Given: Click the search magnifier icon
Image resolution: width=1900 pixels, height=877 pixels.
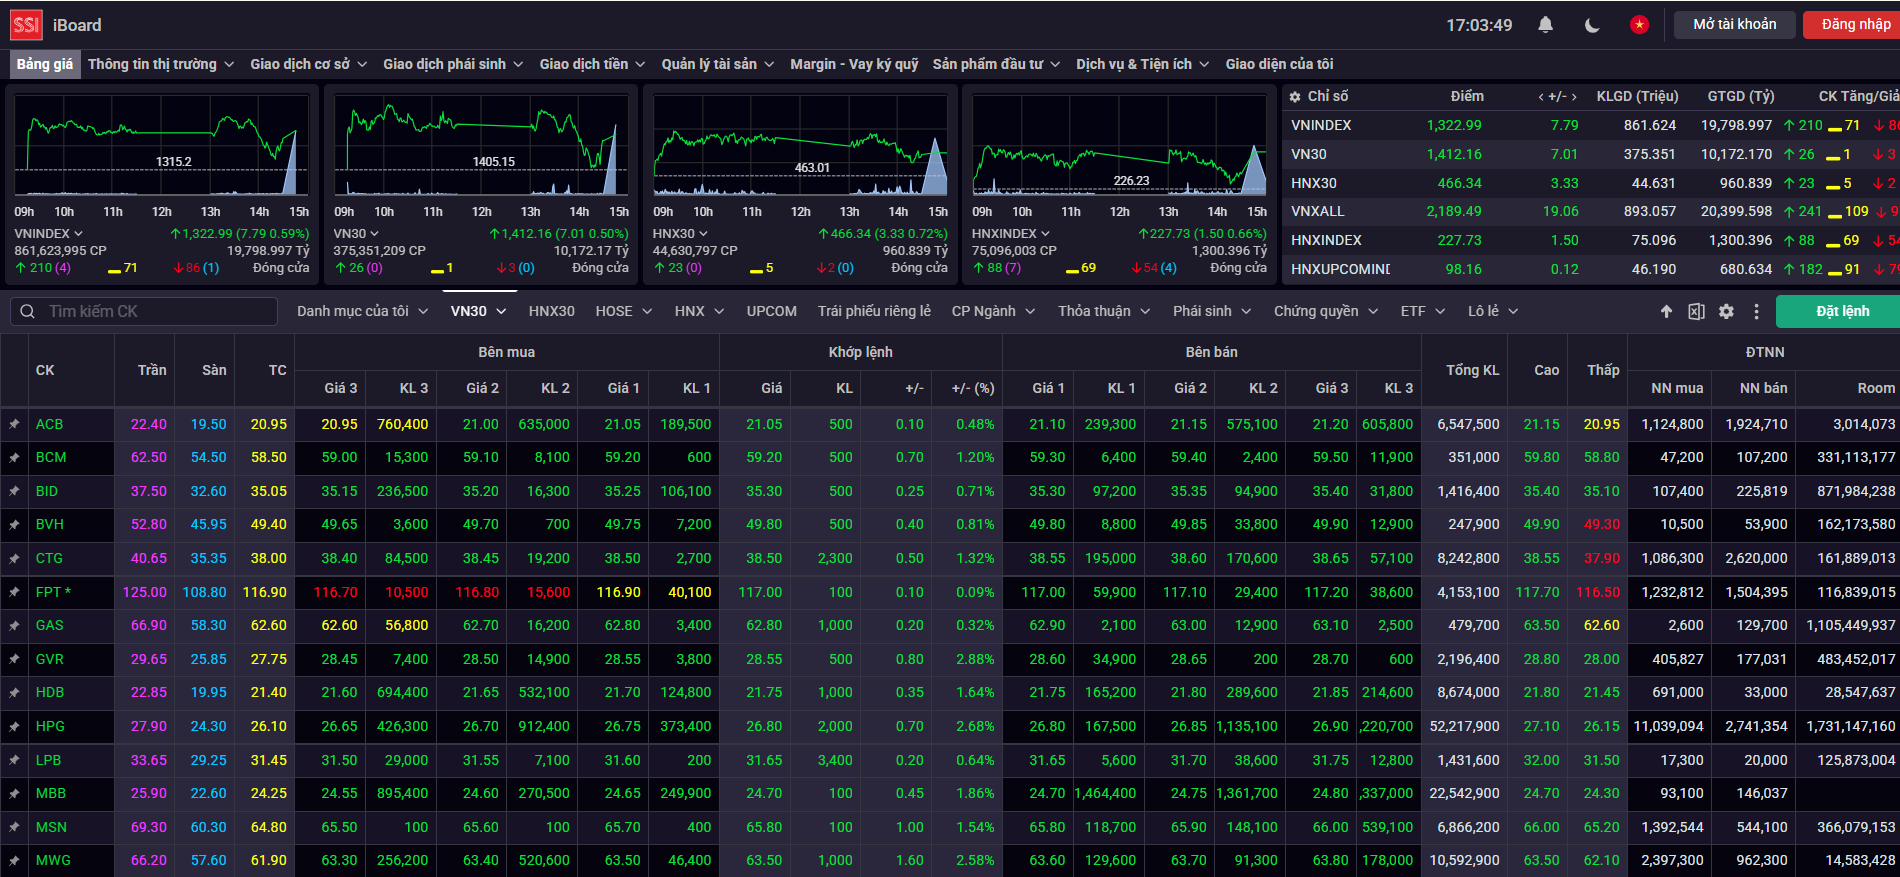Looking at the screenshot, I should click(x=27, y=312).
